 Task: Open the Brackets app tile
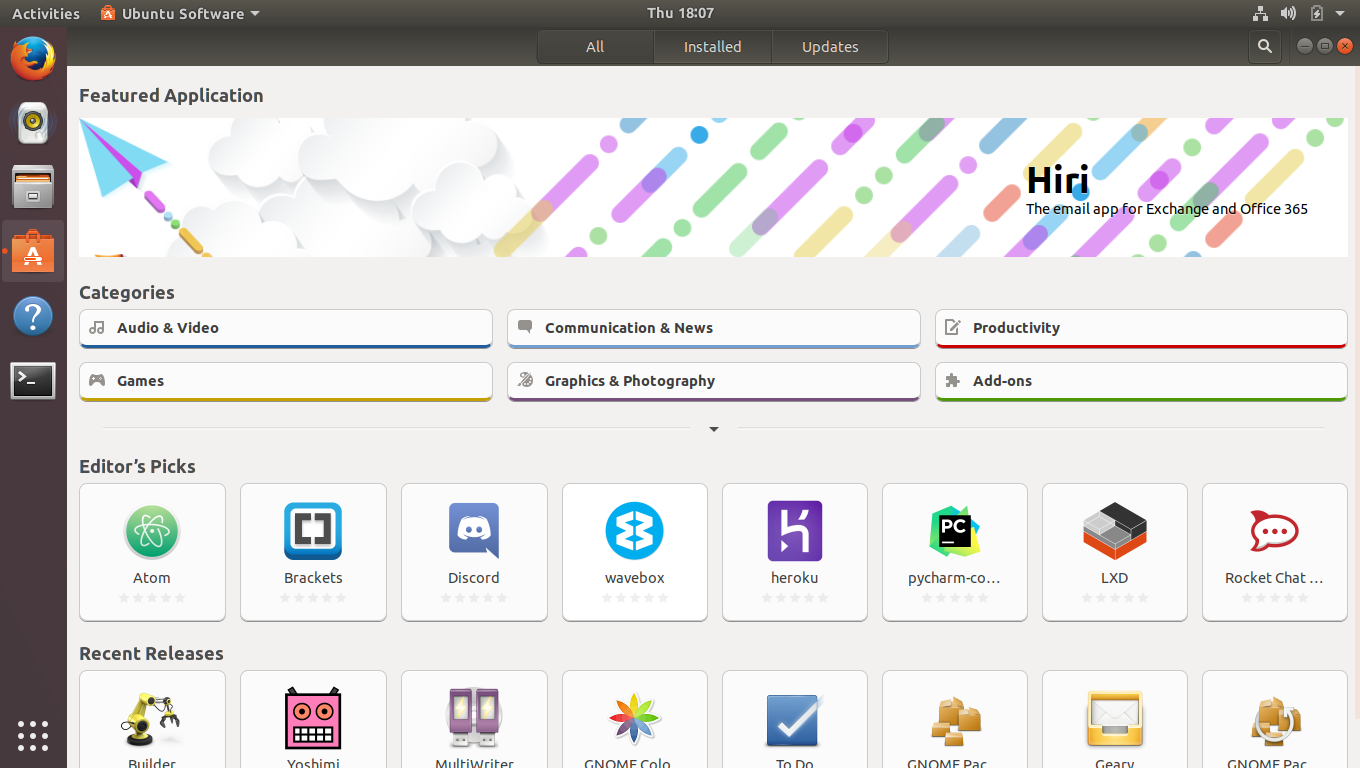(x=313, y=552)
